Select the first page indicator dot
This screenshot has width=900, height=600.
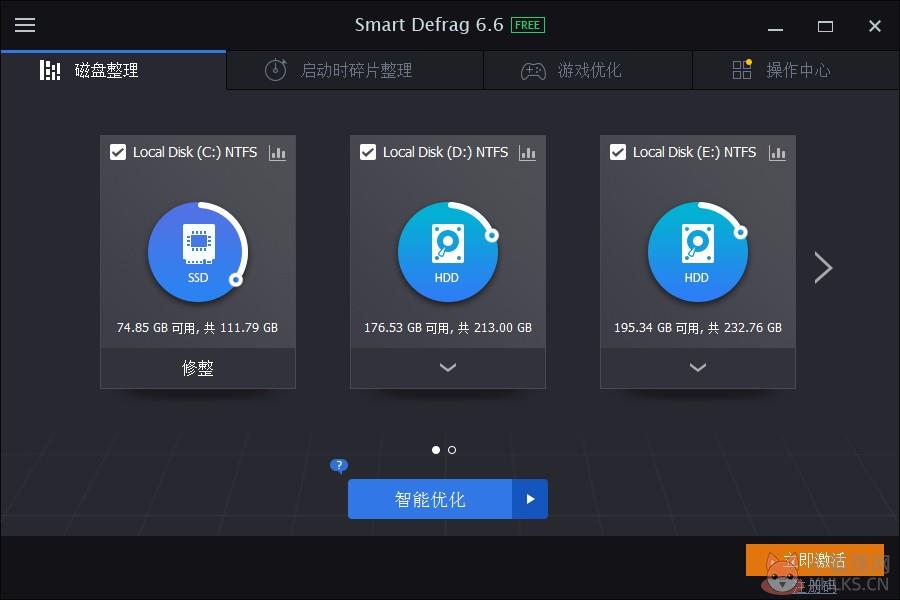point(436,450)
